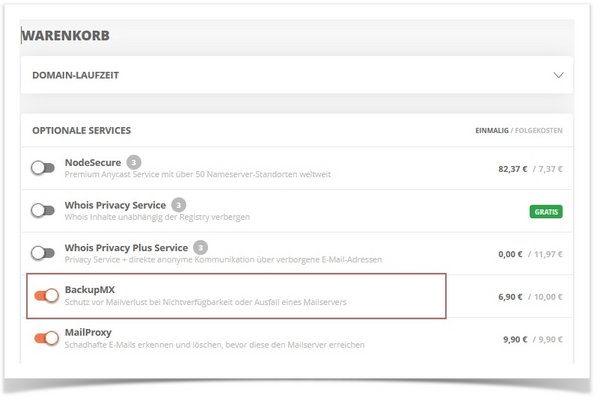Click the BackupMX service title
This screenshot has height=400, width=600.
pyautogui.click(x=90, y=290)
